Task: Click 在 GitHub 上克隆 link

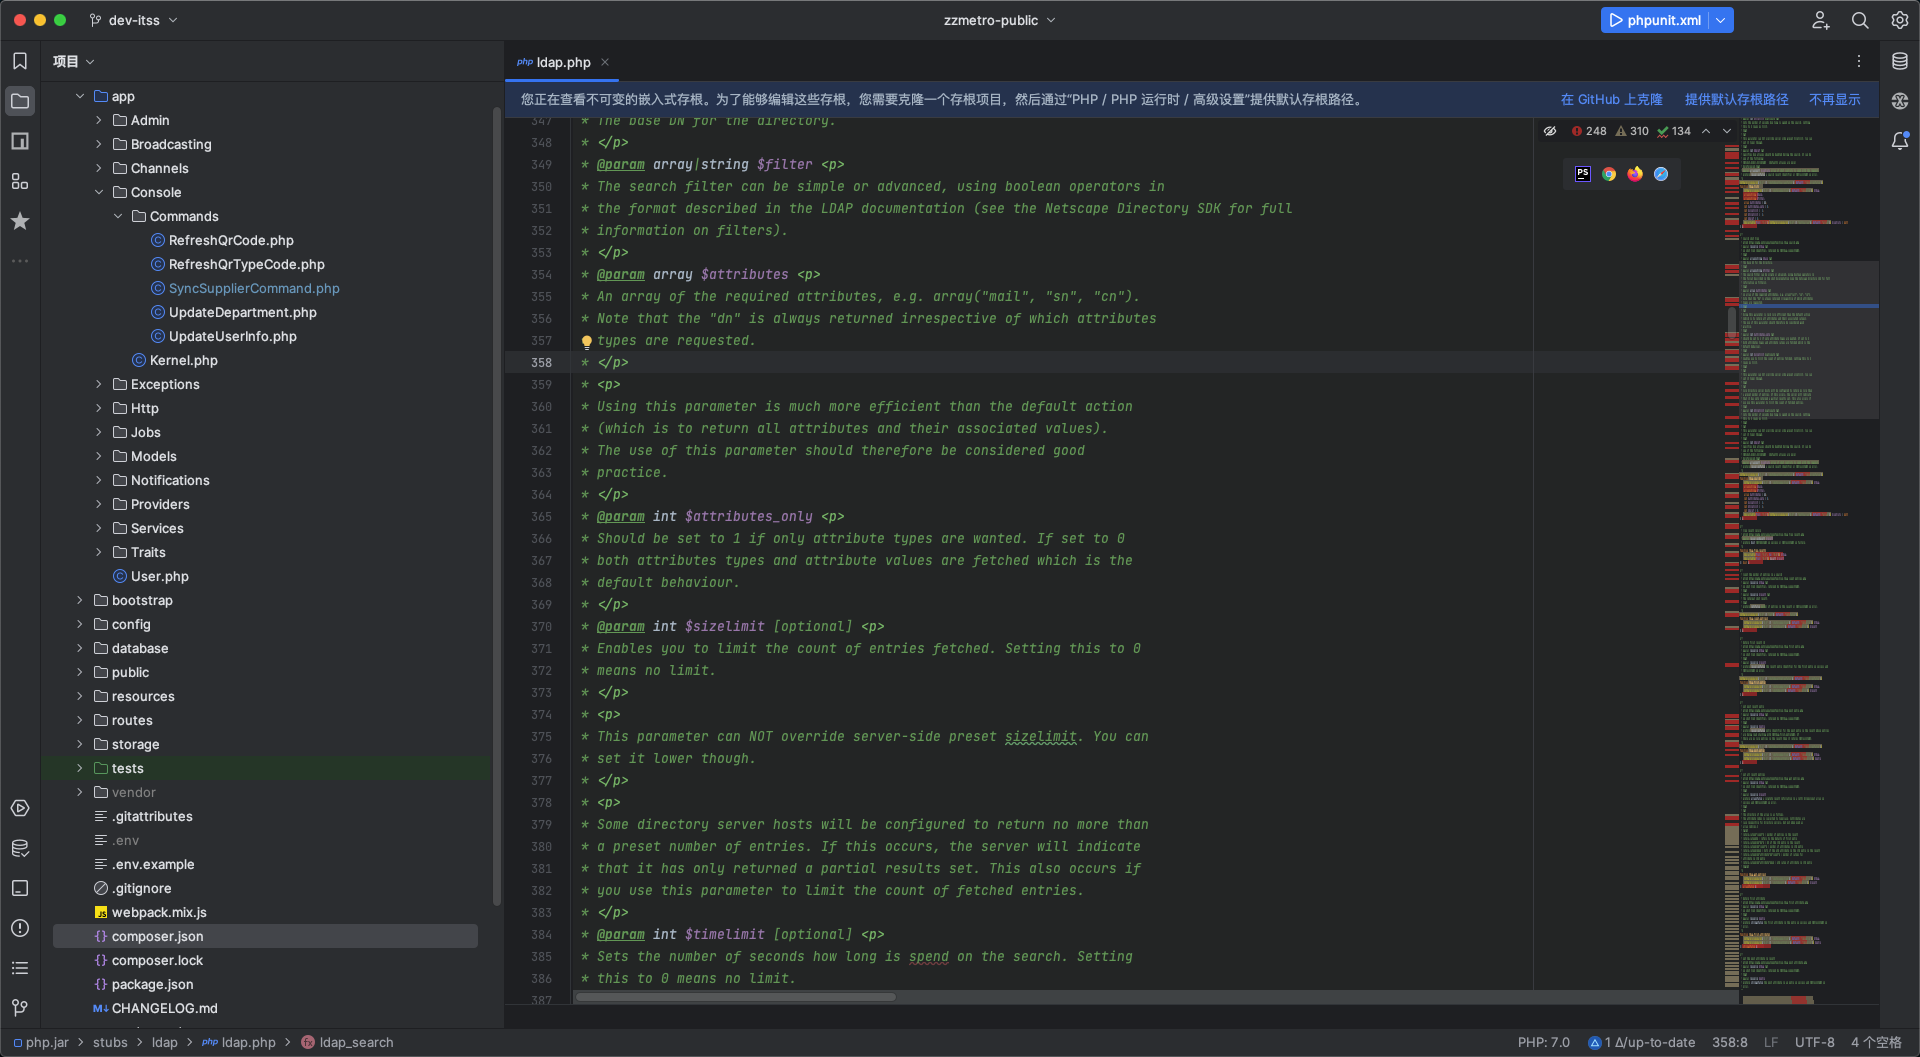Action: coord(1611,100)
